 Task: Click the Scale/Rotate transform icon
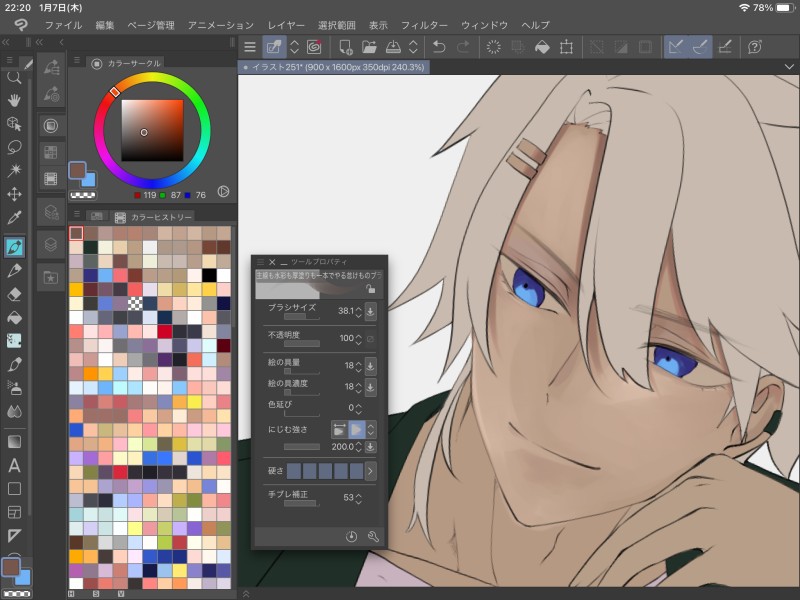(566, 47)
